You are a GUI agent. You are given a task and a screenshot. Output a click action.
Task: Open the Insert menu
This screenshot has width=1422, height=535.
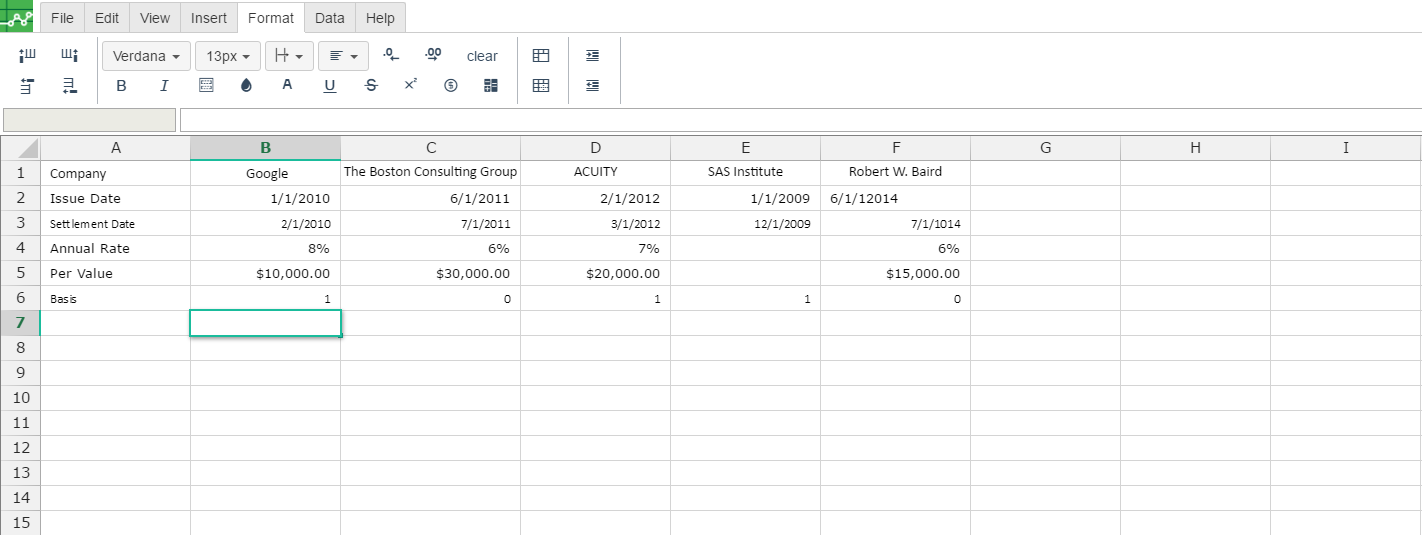[209, 18]
